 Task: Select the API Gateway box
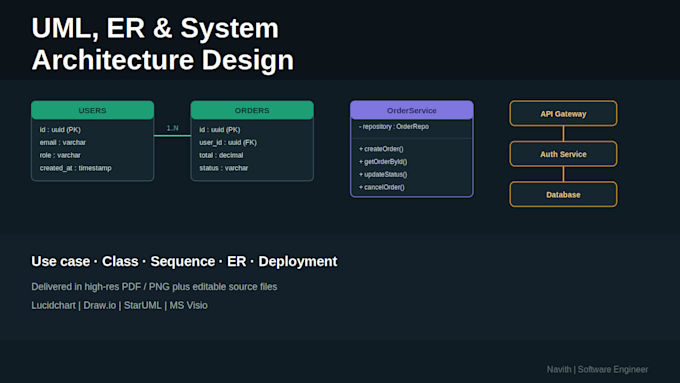(x=563, y=114)
